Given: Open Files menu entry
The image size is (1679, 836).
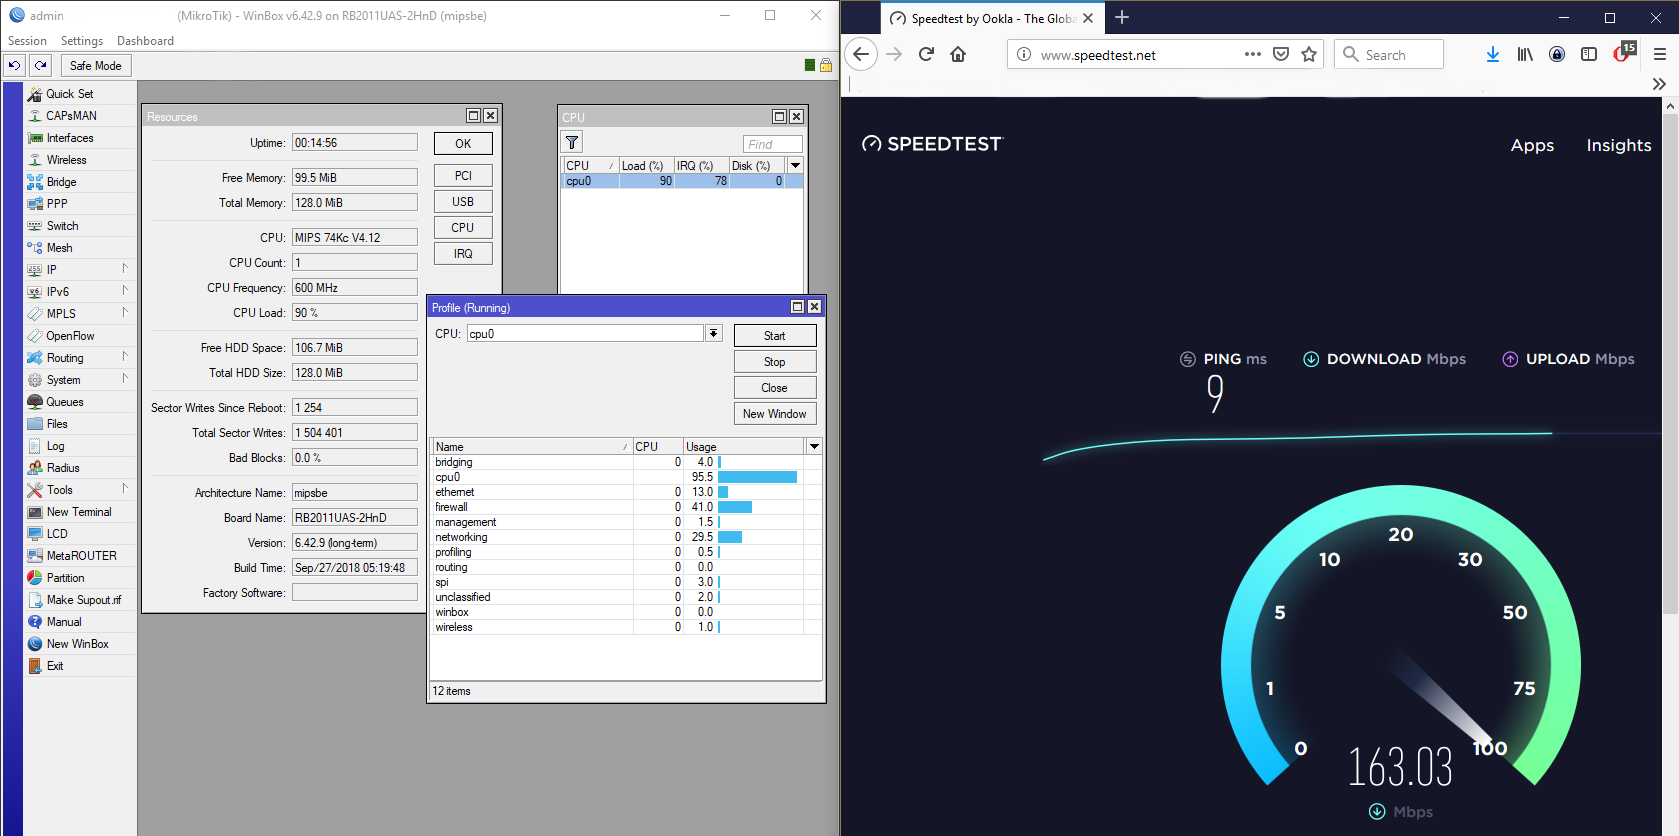Looking at the screenshot, I should (x=57, y=424).
